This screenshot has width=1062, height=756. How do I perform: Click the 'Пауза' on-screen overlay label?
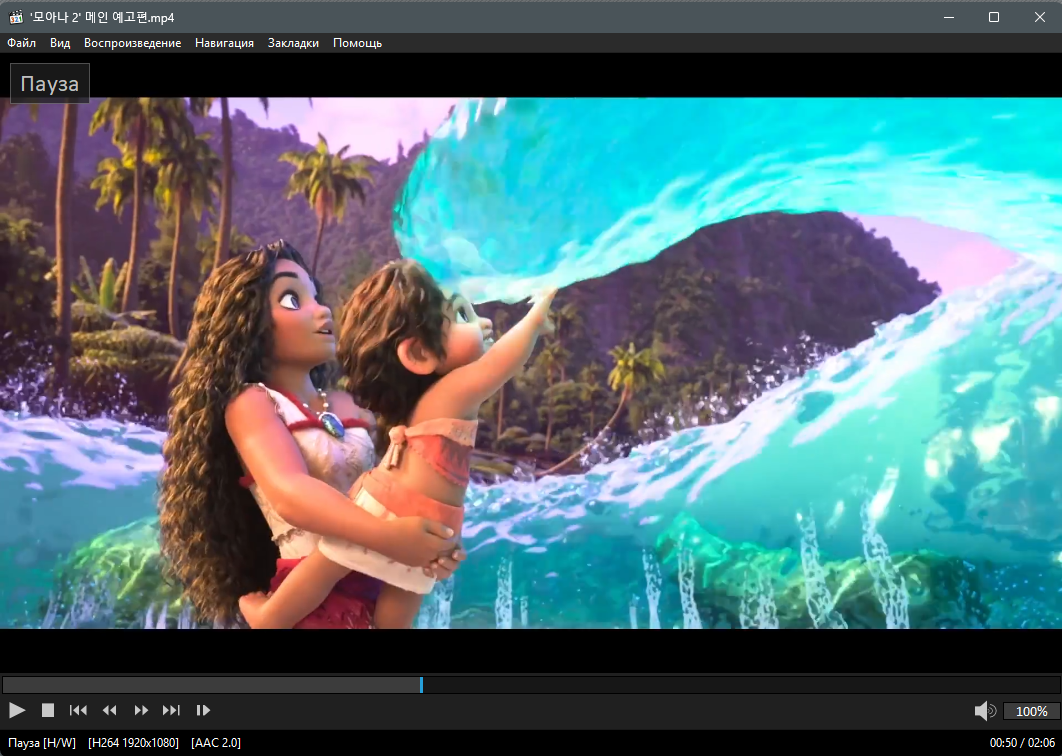pos(49,83)
